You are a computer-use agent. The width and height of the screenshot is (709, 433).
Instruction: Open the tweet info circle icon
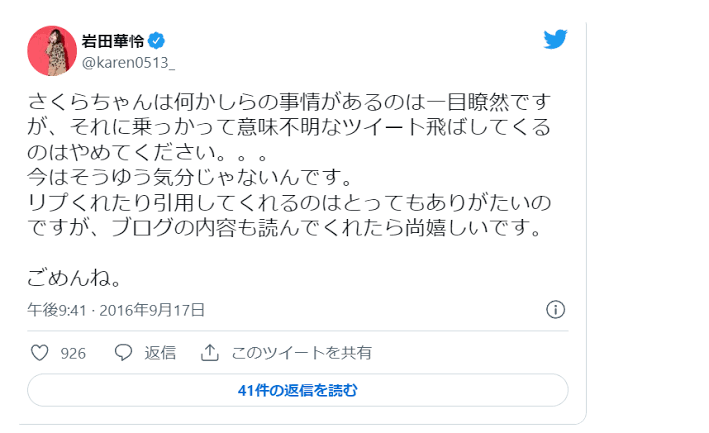pyautogui.click(x=555, y=310)
